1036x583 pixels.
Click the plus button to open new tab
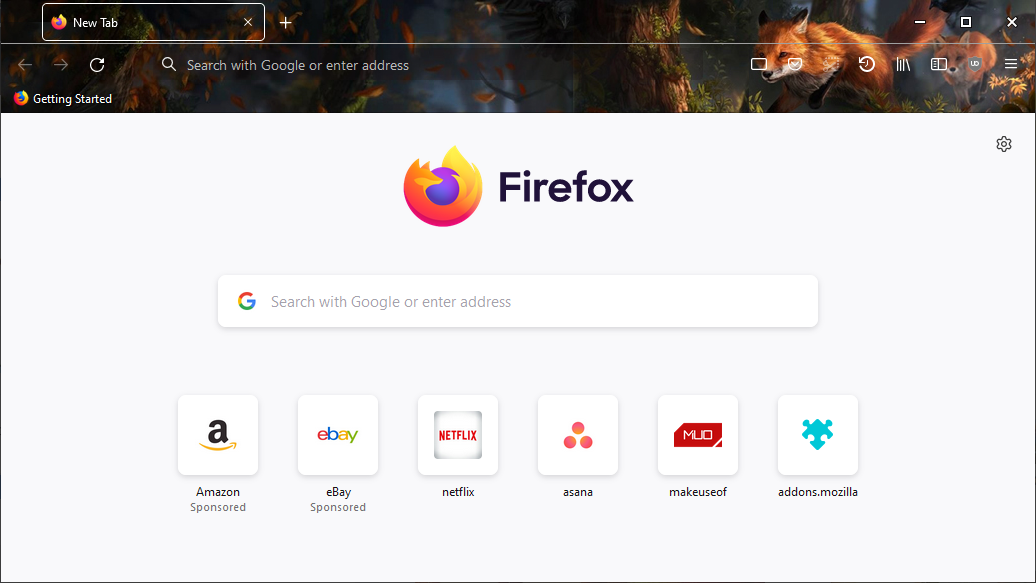[x=286, y=22]
